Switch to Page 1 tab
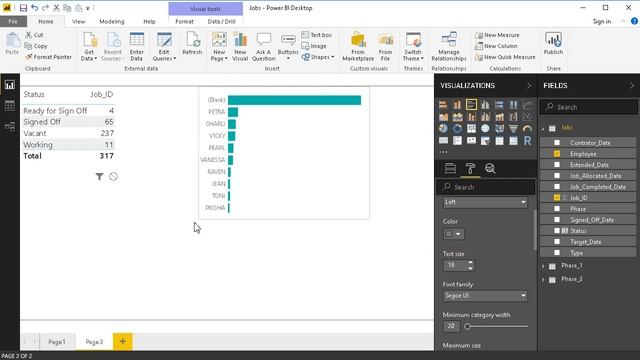 click(57, 342)
